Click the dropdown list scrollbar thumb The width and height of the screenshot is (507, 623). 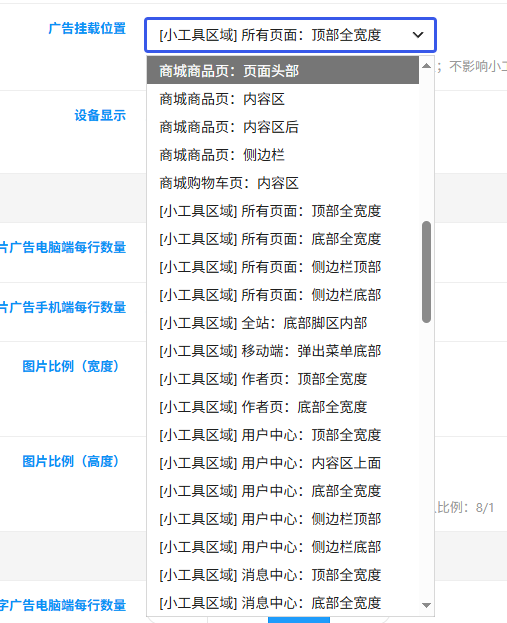coord(426,272)
